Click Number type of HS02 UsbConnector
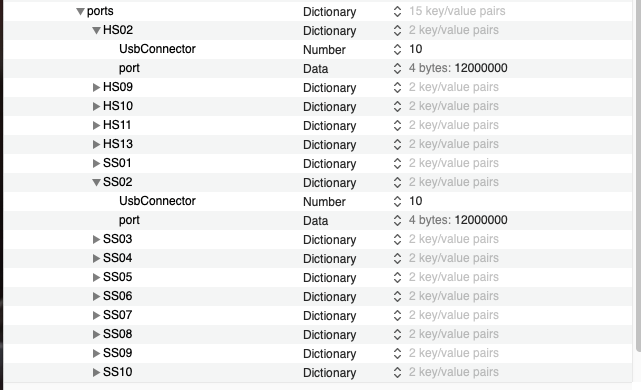The width and height of the screenshot is (641, 390). click(x=324, y=50)
